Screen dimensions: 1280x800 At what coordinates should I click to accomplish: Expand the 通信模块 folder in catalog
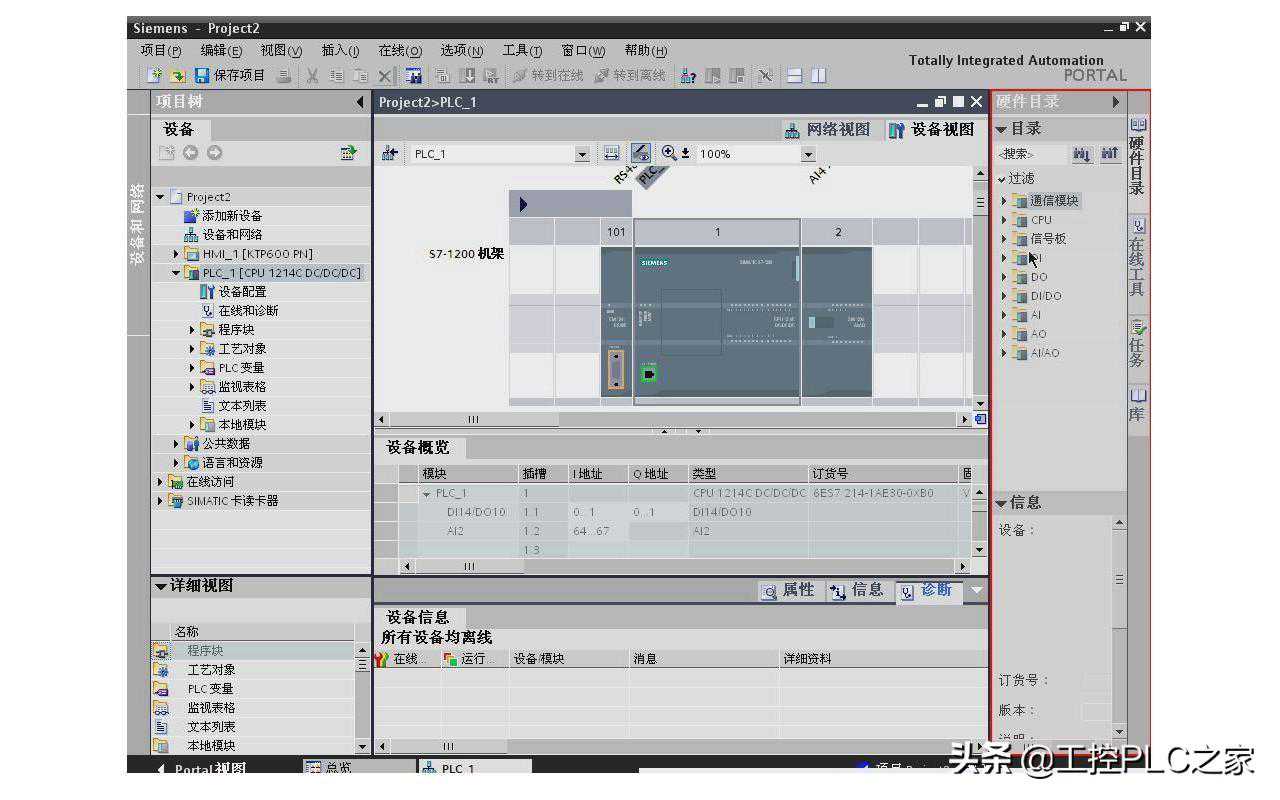pyautogui.click(x=1004, y=201)
